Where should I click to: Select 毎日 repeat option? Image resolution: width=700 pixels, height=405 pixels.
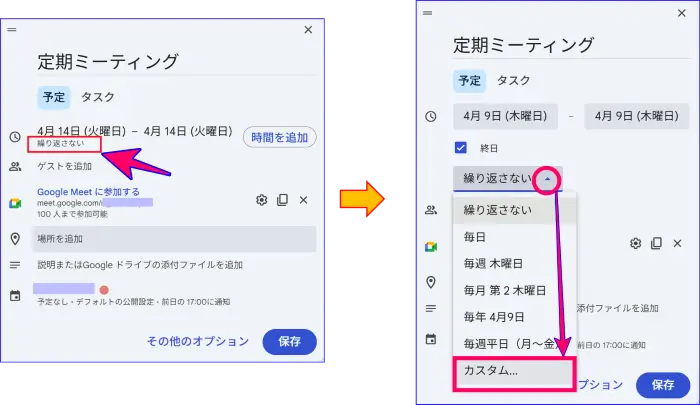pos(515,237)
